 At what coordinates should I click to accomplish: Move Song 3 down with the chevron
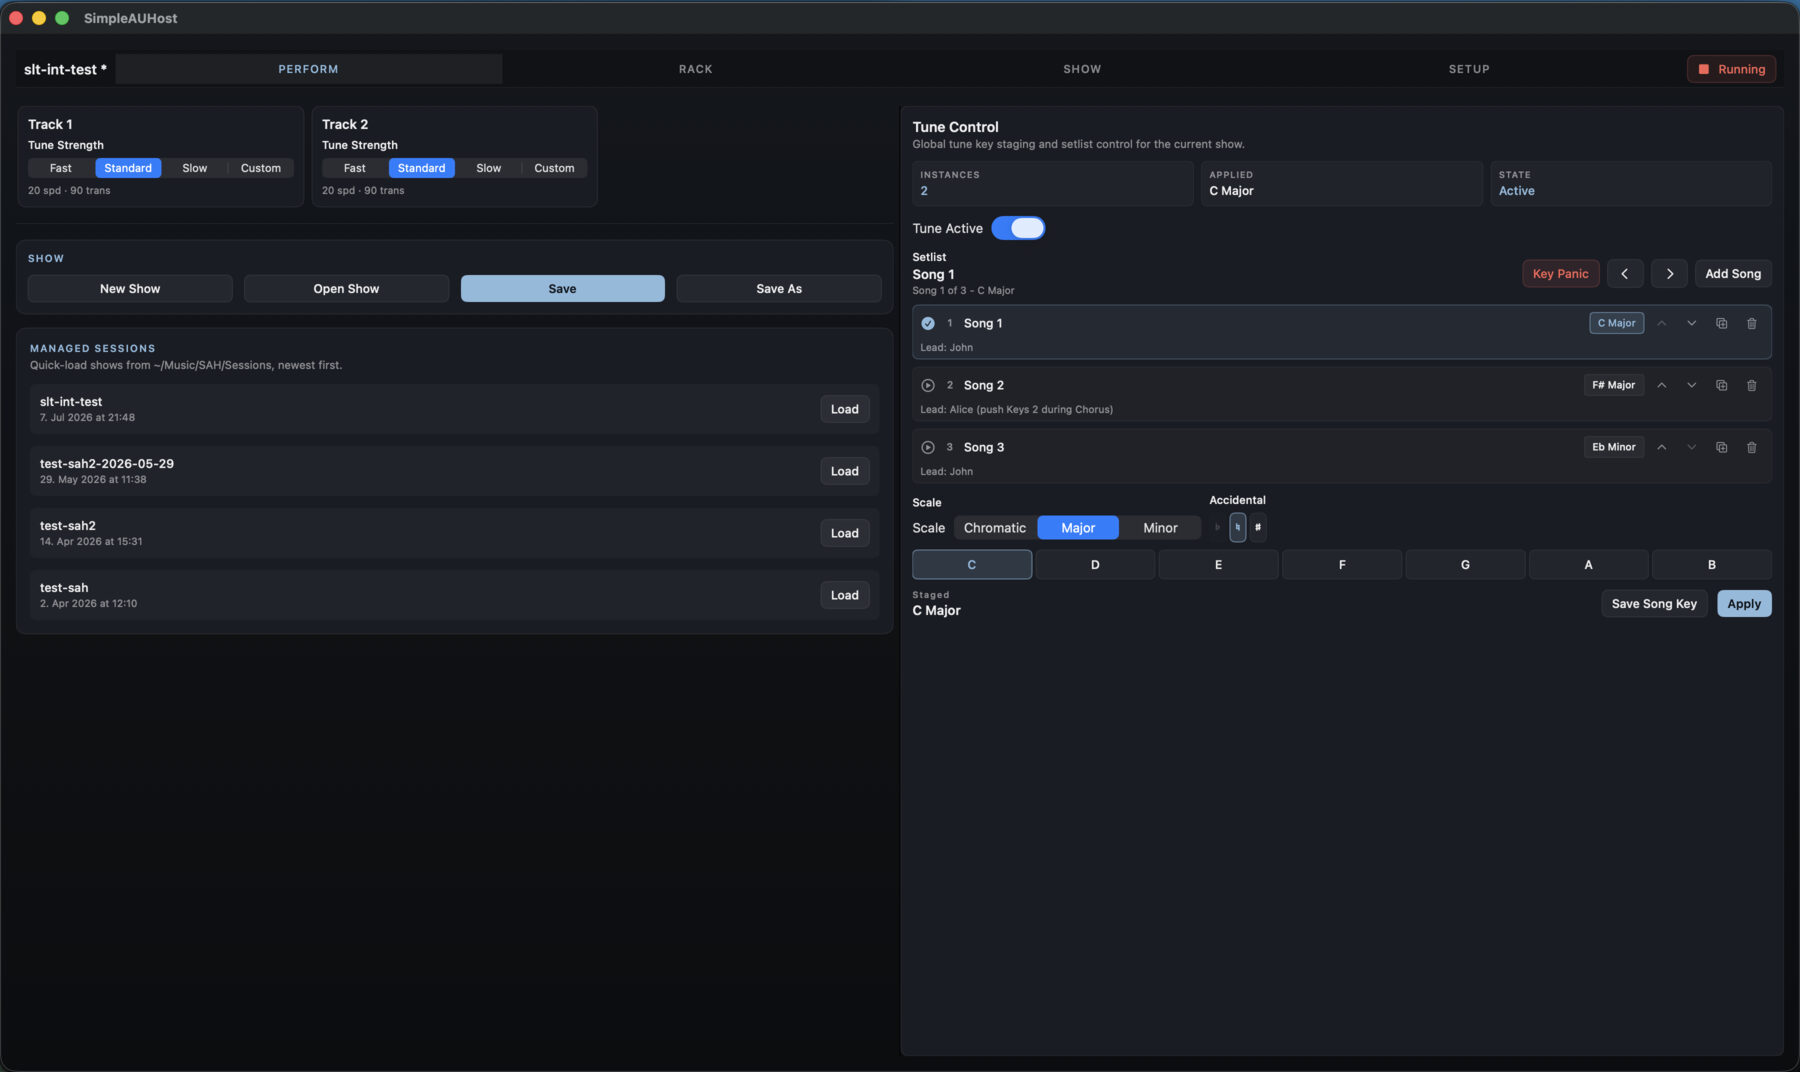tap(1691, 447)
